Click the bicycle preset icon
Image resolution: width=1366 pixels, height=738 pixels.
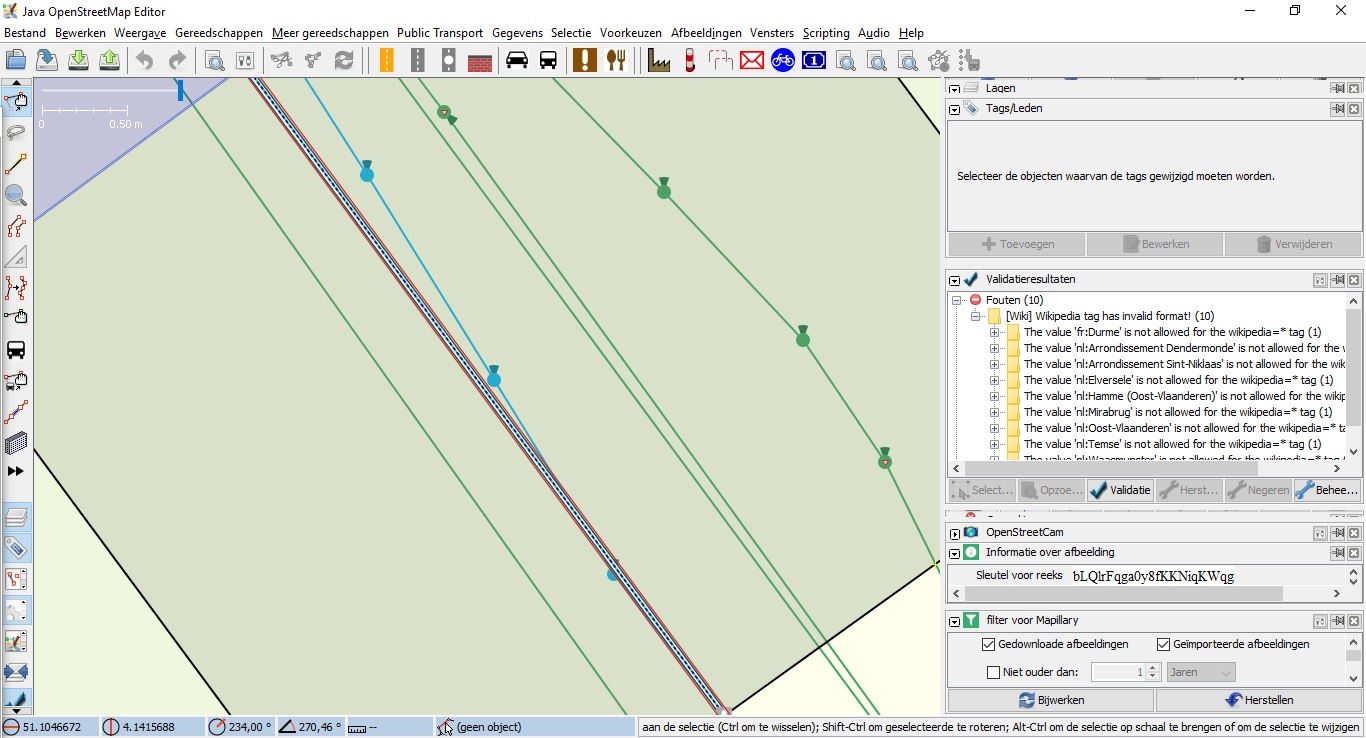coord(783,60)
